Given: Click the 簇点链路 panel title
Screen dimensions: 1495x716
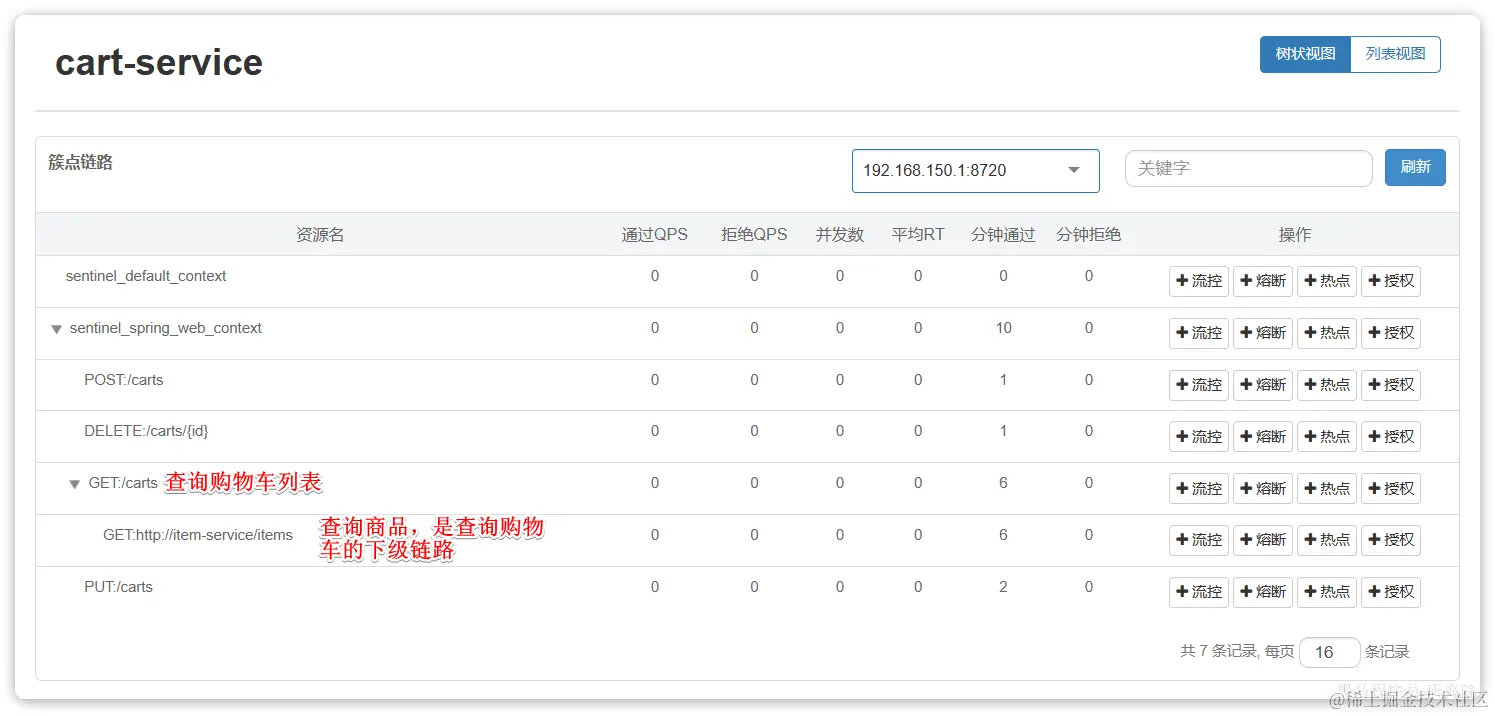Looking at the screenshot, I should point(80,162).
